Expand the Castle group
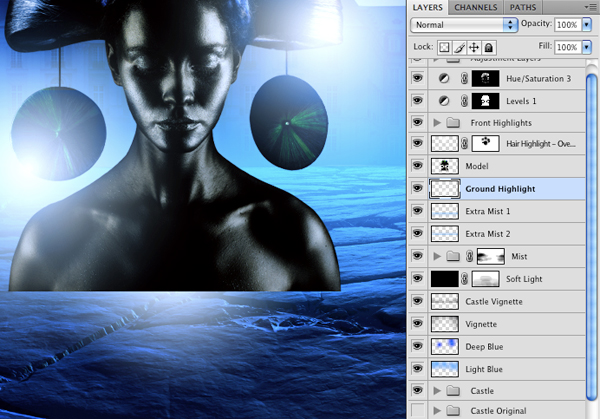This screenshot has height=419, width=600. pyautogui.click(x=437, y=390)
